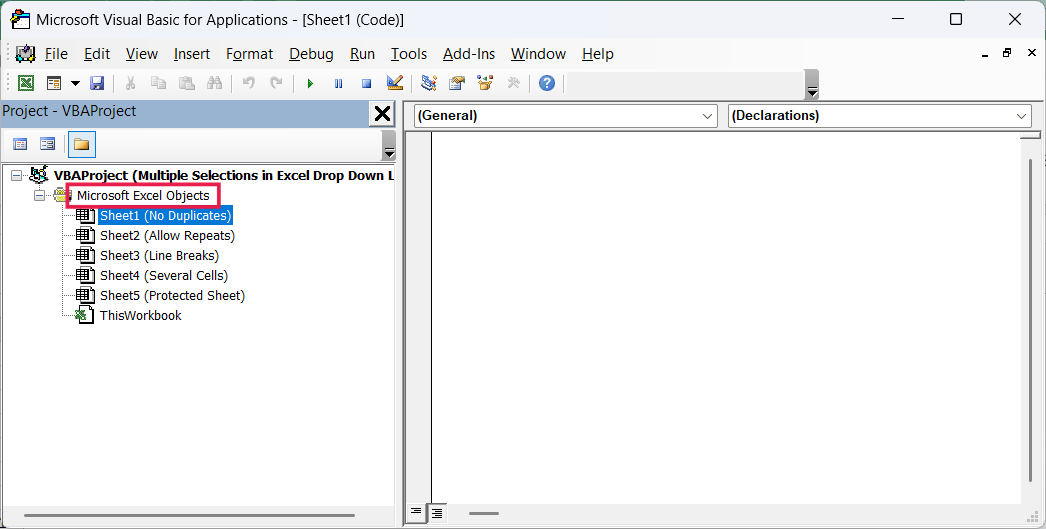Collapse the Microsoft Excel Objects folder

tap(39, 196)
